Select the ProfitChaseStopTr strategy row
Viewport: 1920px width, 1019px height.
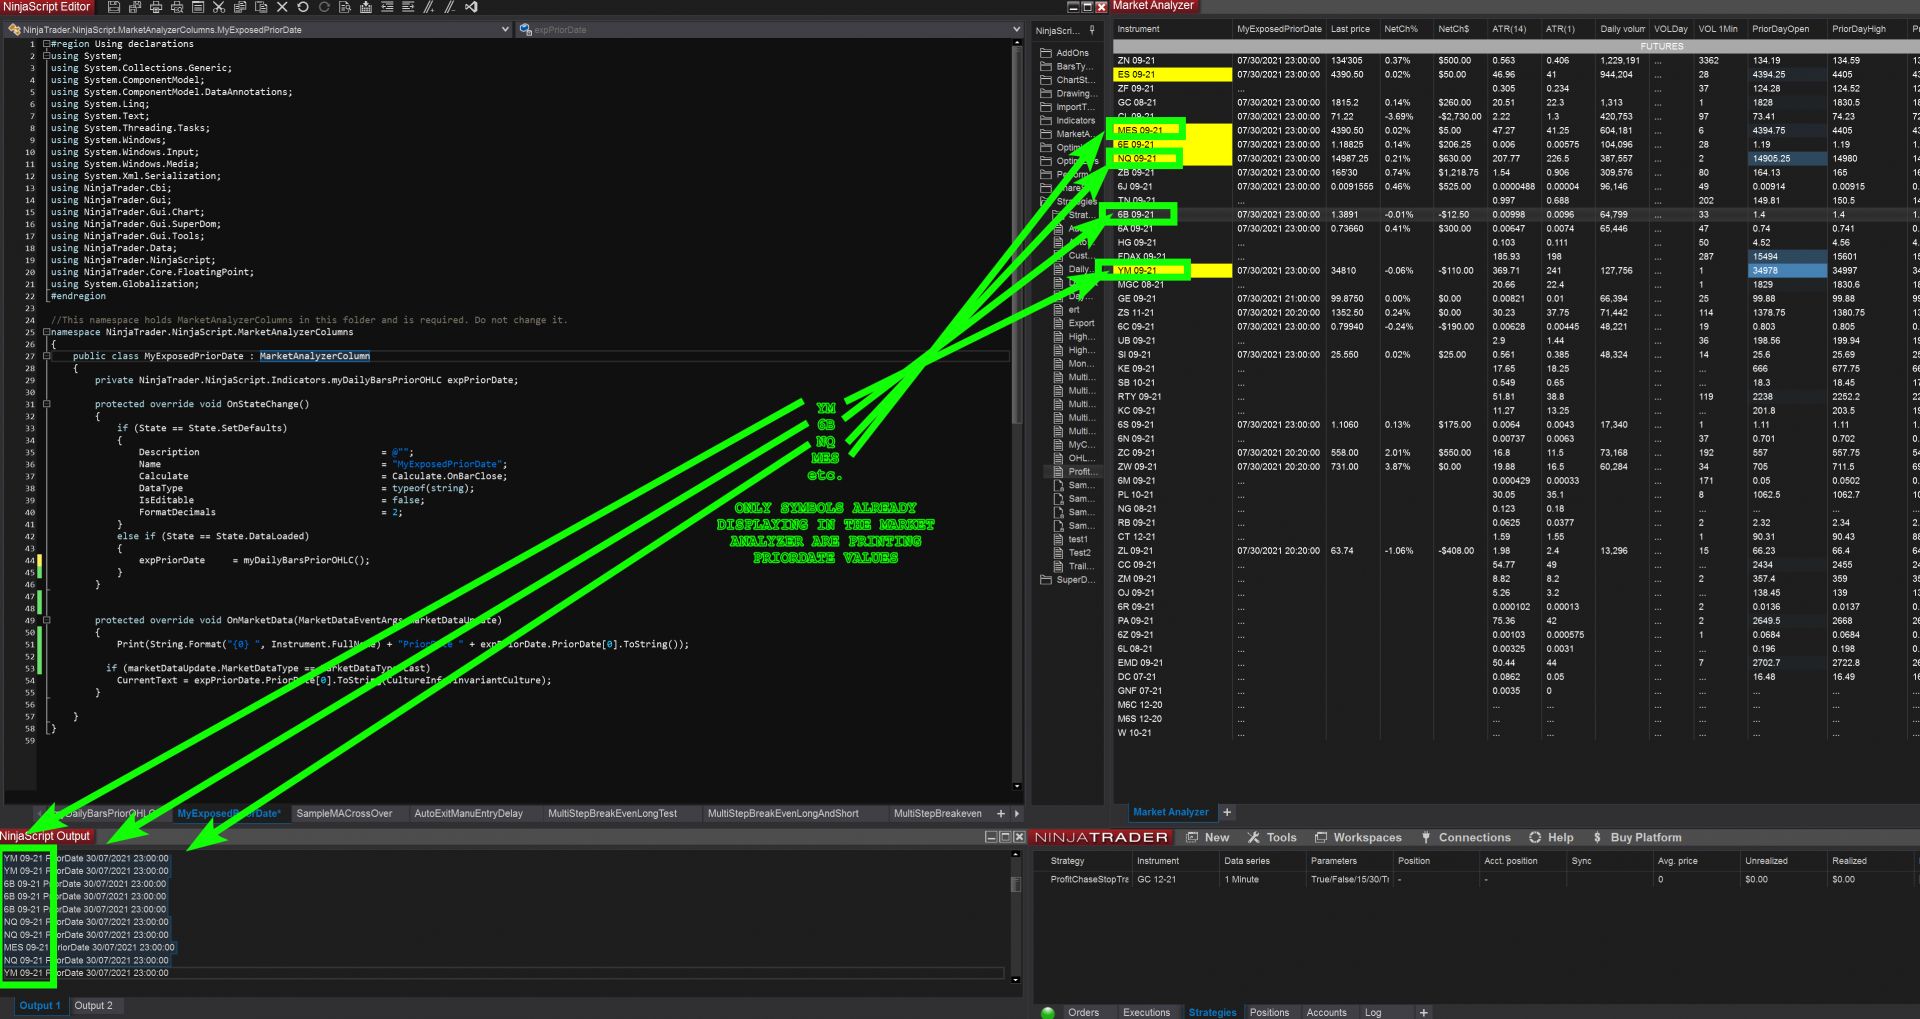tap(1475, 880)
